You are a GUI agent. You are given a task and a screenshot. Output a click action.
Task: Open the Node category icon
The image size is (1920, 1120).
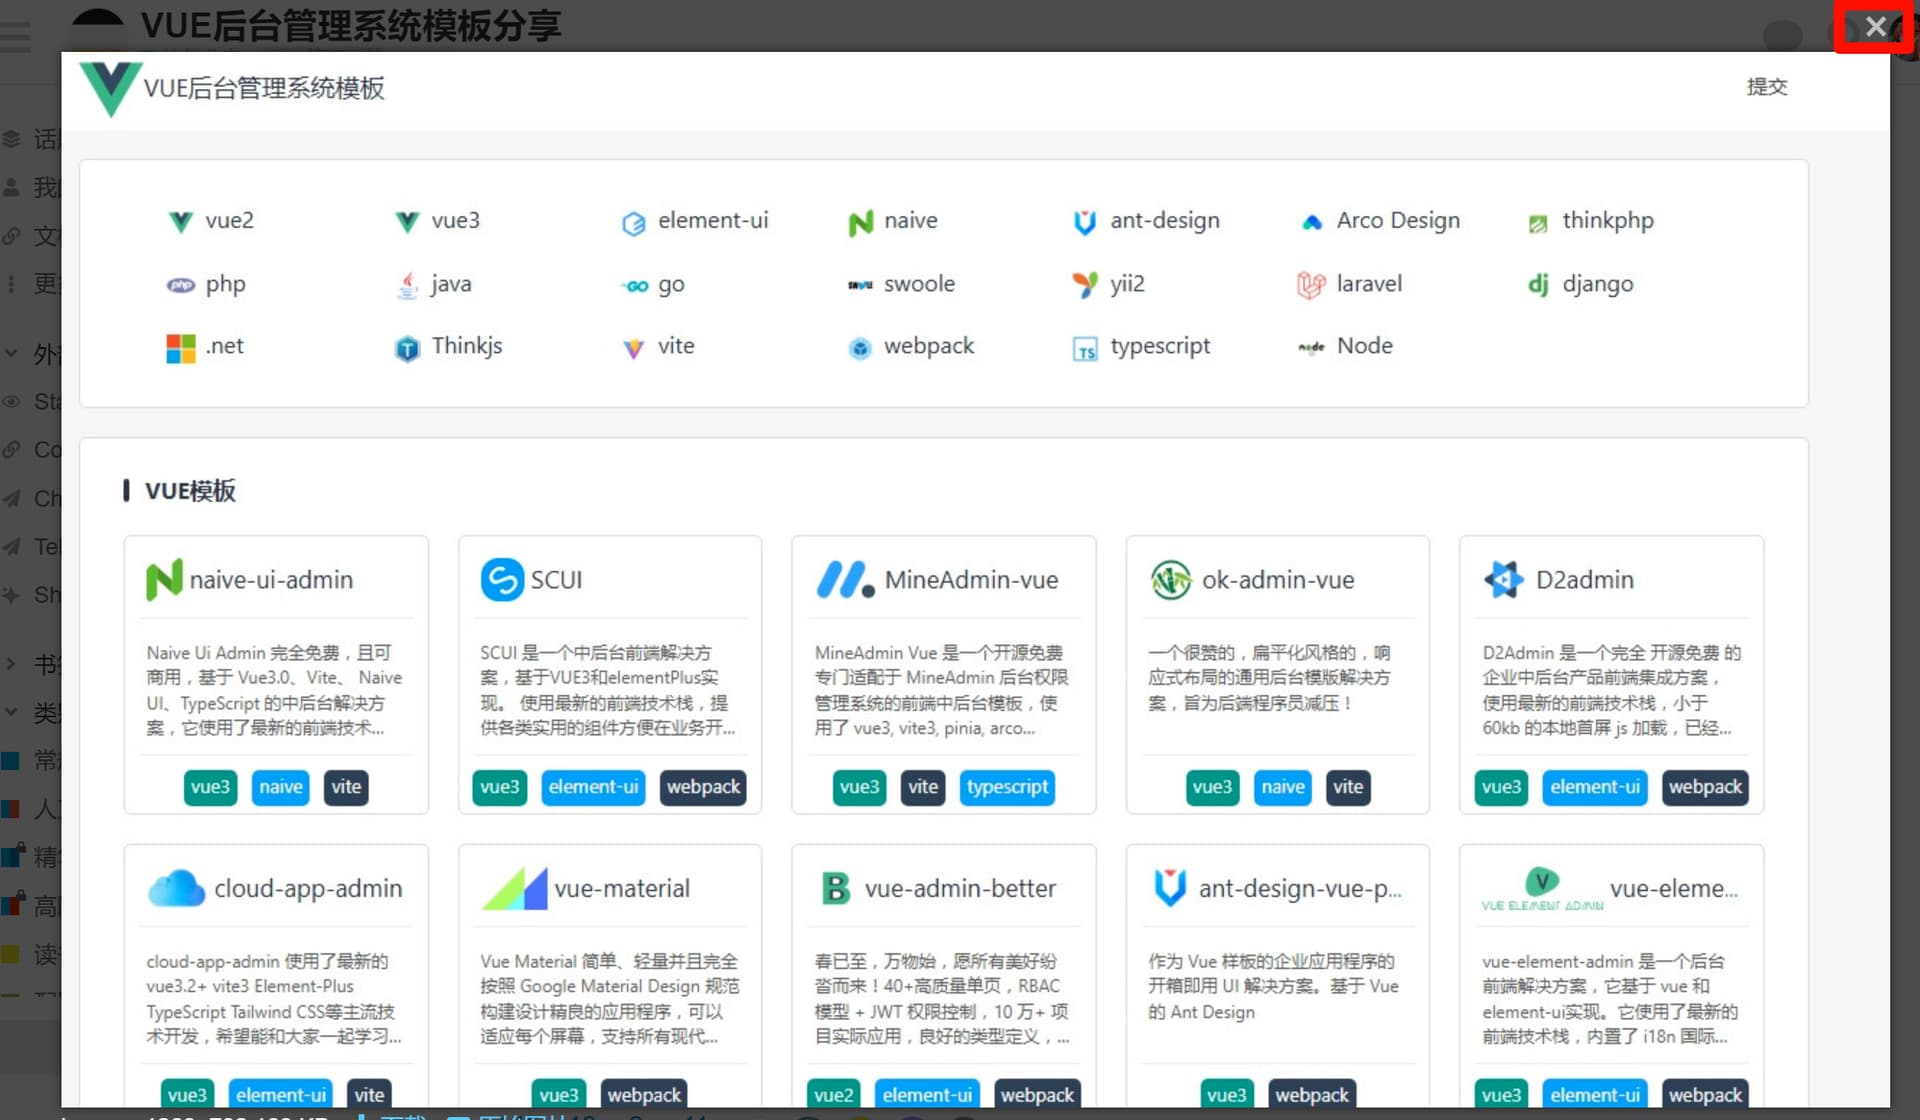[x=1311, y=348]
